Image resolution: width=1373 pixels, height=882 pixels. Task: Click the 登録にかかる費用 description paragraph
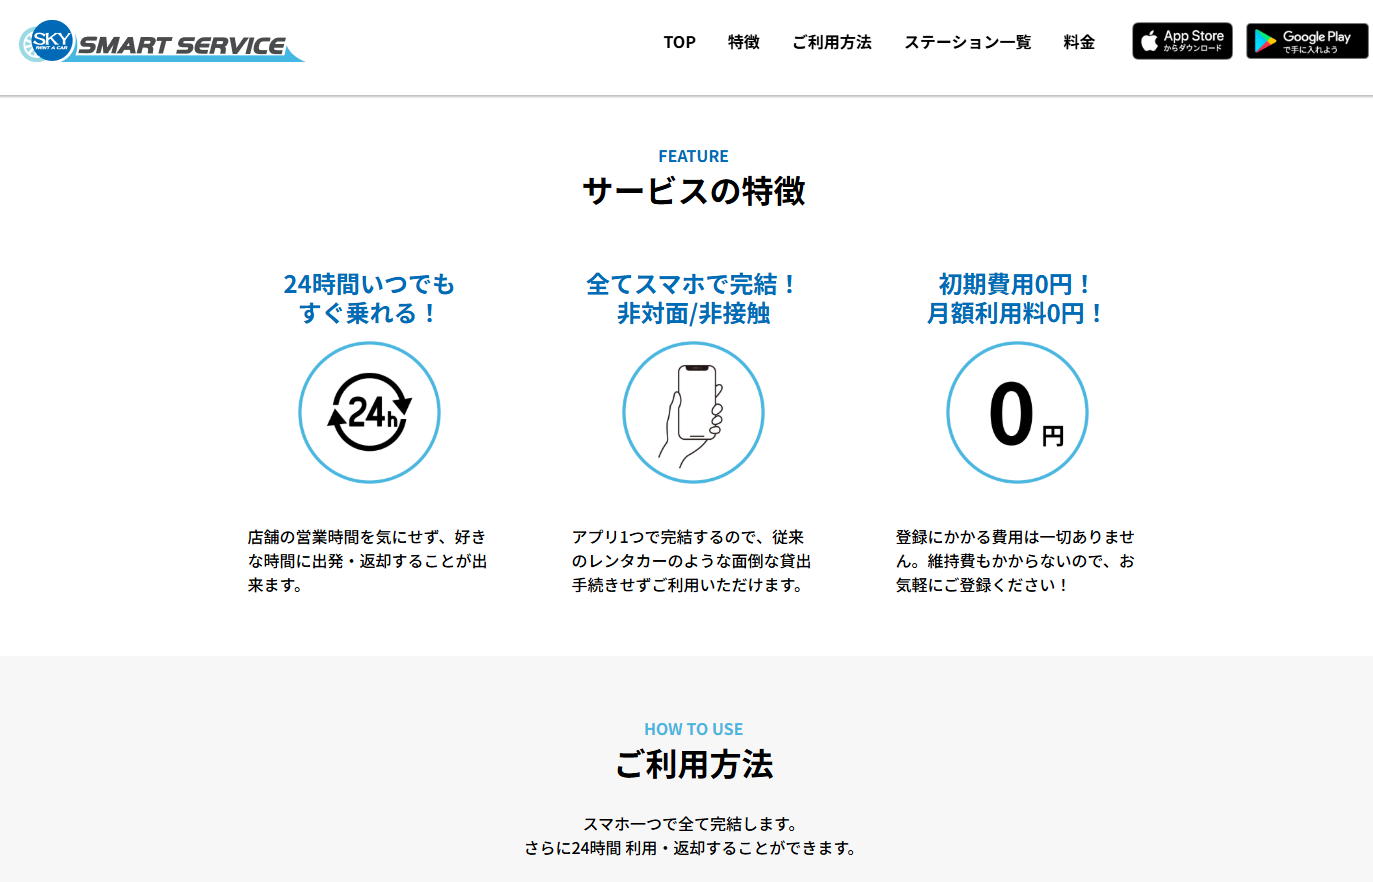[1016, 561]
